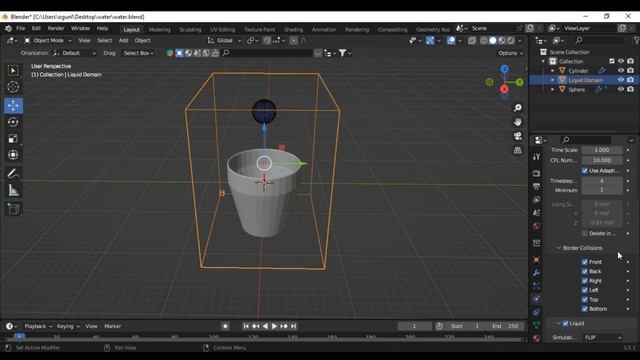640x360 pixels.
Task: Click the viewport zoom magnifier icon
Action: [x=518, y=108]
